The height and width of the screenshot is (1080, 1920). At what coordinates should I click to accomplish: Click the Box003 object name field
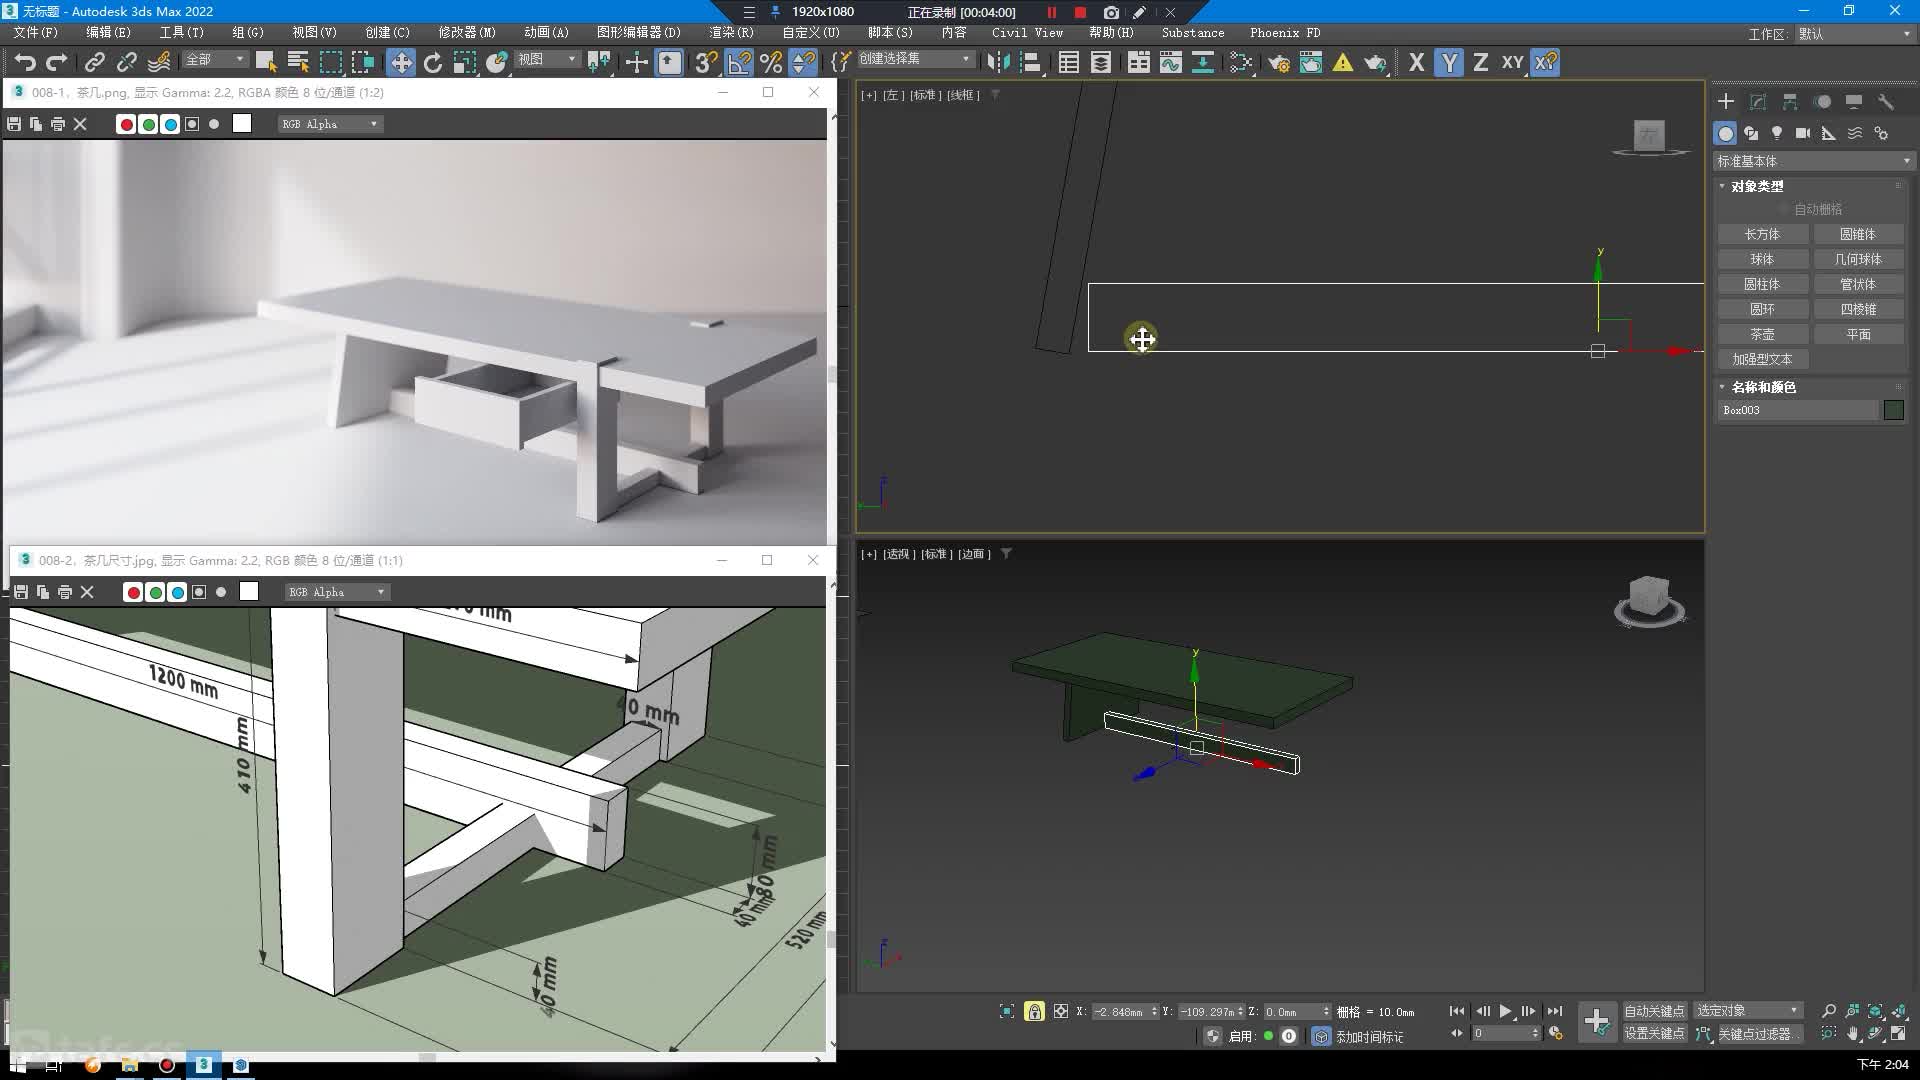click(x=1798, y=410)
